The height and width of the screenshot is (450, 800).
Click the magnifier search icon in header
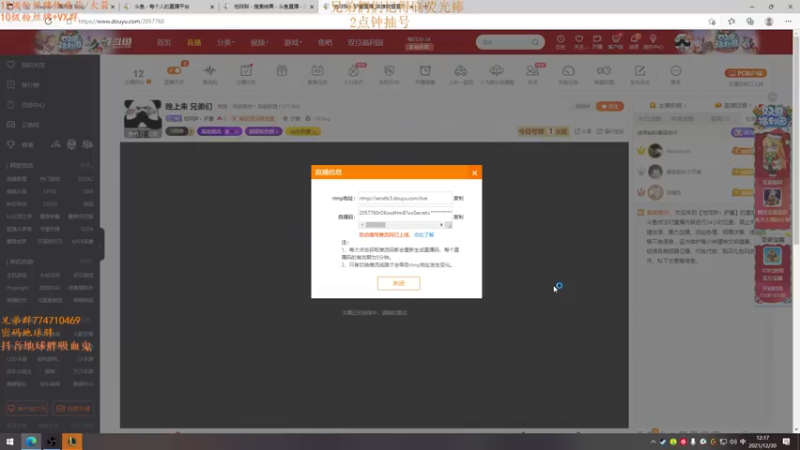[535, 42]
